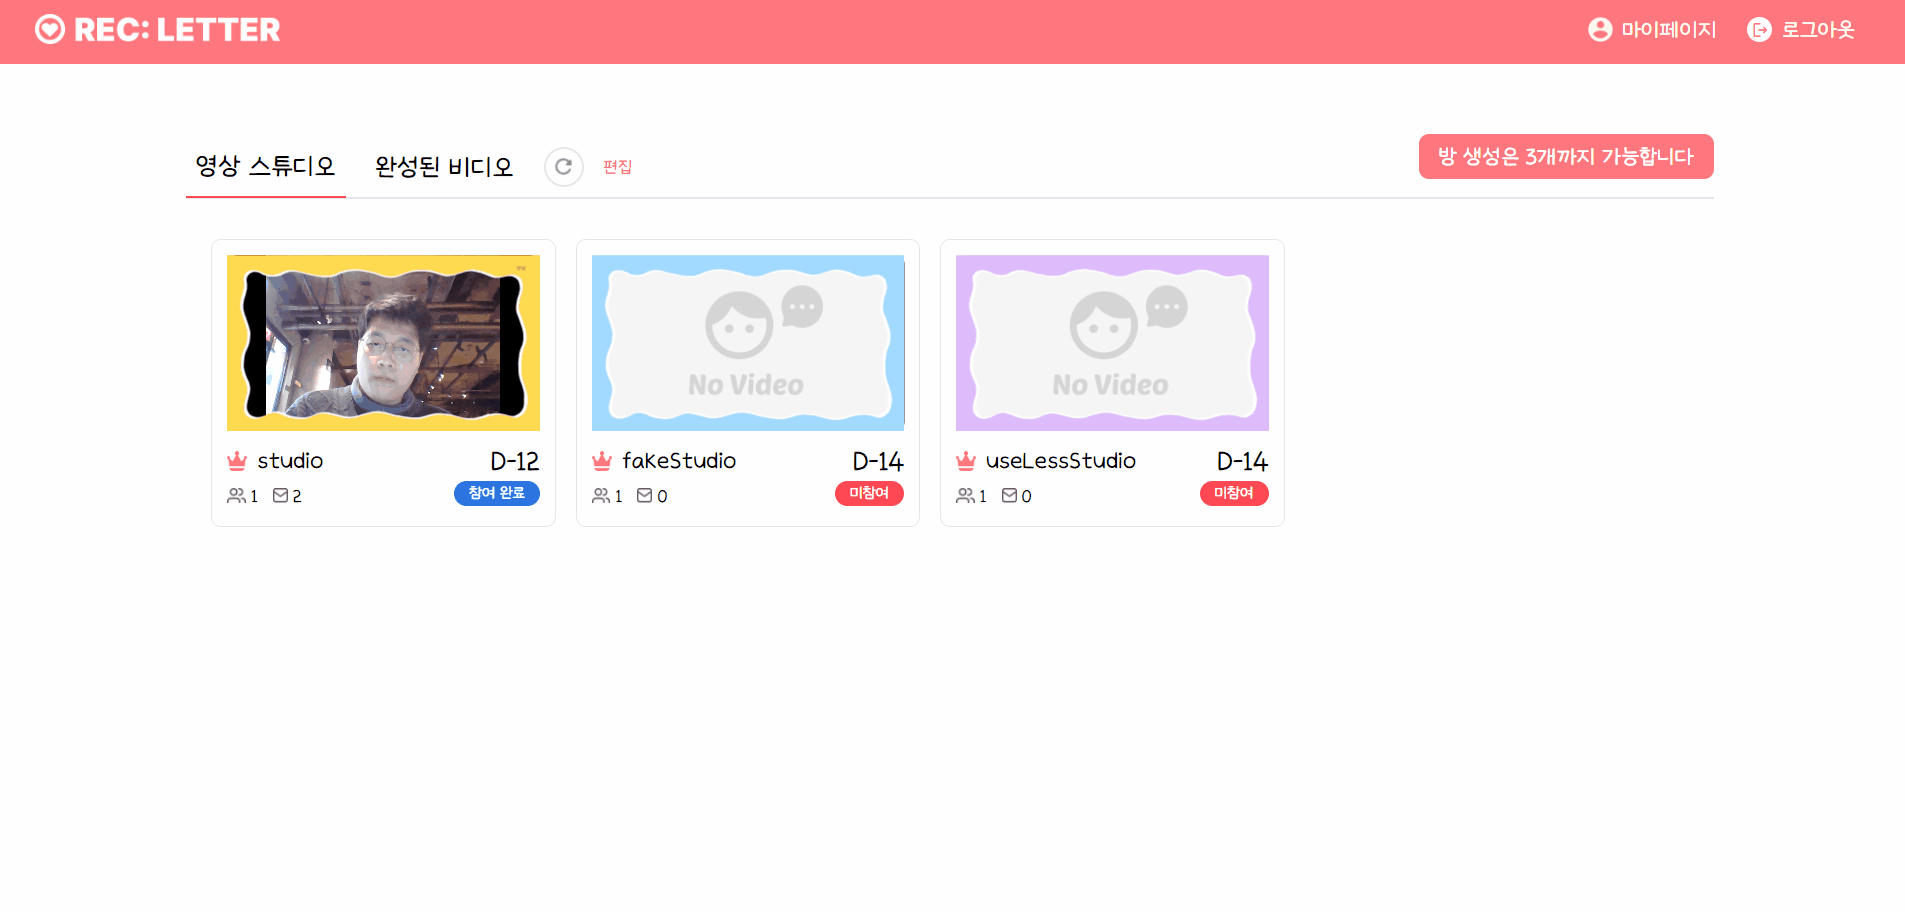The image size is (1905, 912).
Task: Click the 편집 edit link
Action: pos(618,167)
